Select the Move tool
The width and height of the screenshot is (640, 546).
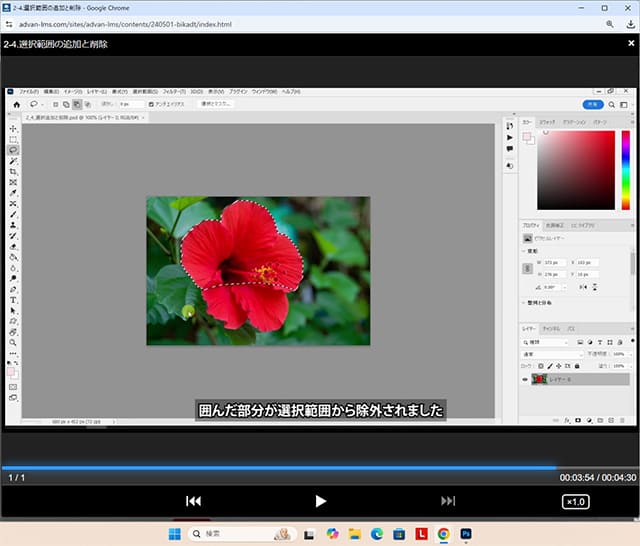click(13, 129)
